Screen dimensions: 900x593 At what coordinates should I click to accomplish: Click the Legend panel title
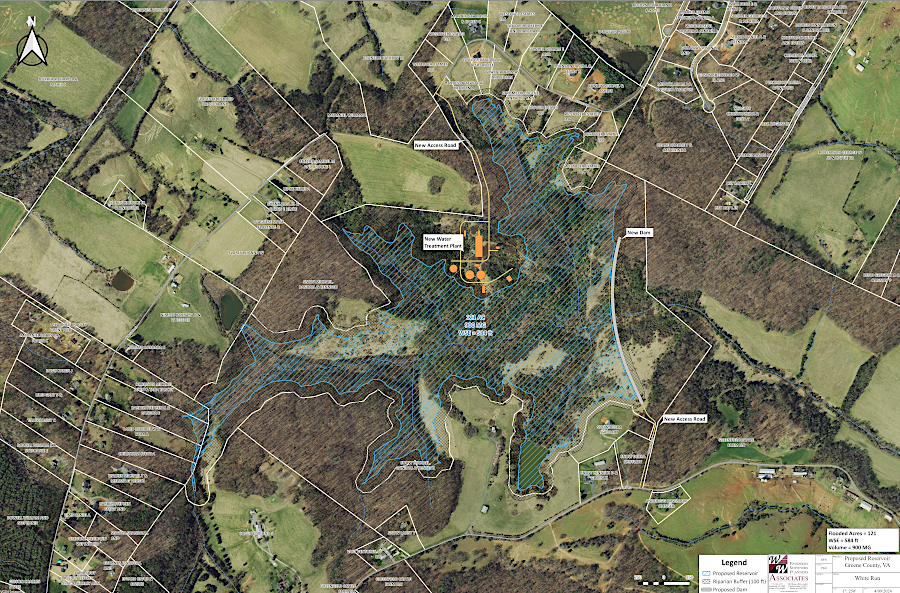click(734, 563)
